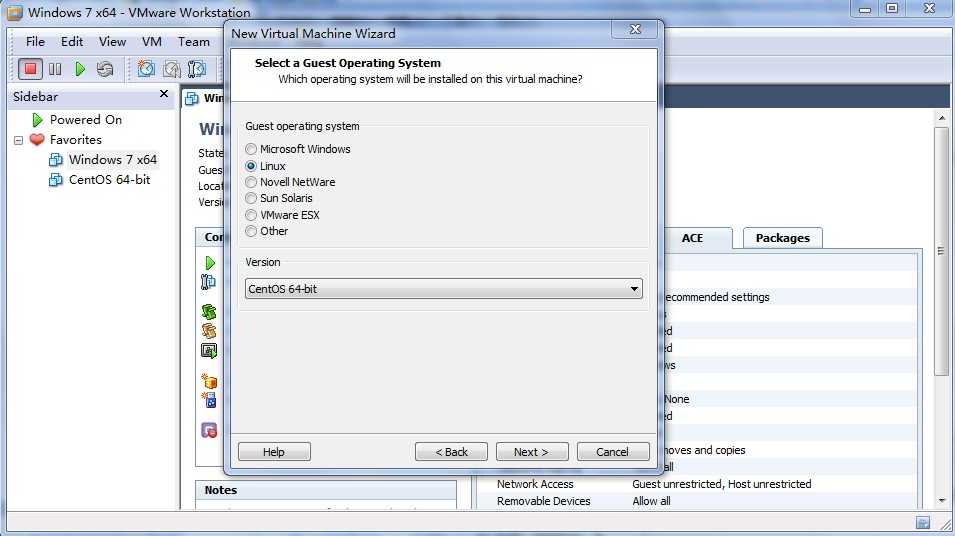Select VMware ESX radio option
Viewport: 955px width, 536px height.
pos(251,215)
